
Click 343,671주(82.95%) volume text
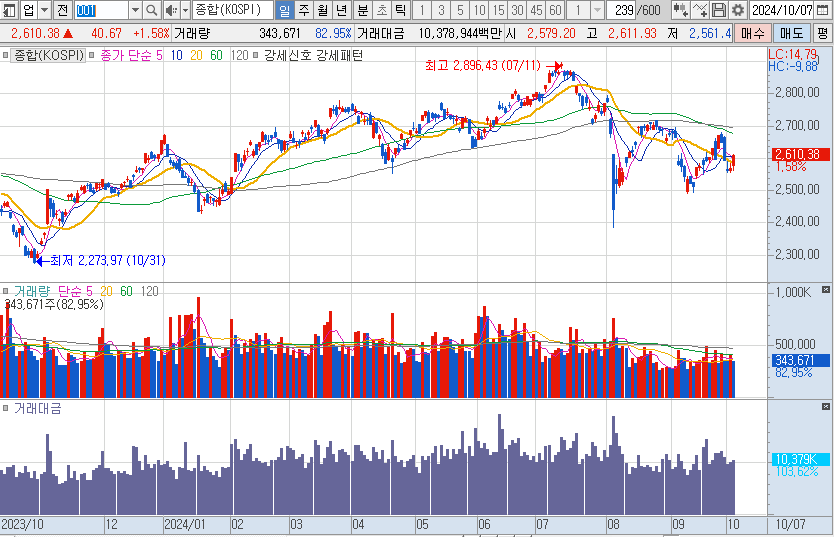click(54, 305)
